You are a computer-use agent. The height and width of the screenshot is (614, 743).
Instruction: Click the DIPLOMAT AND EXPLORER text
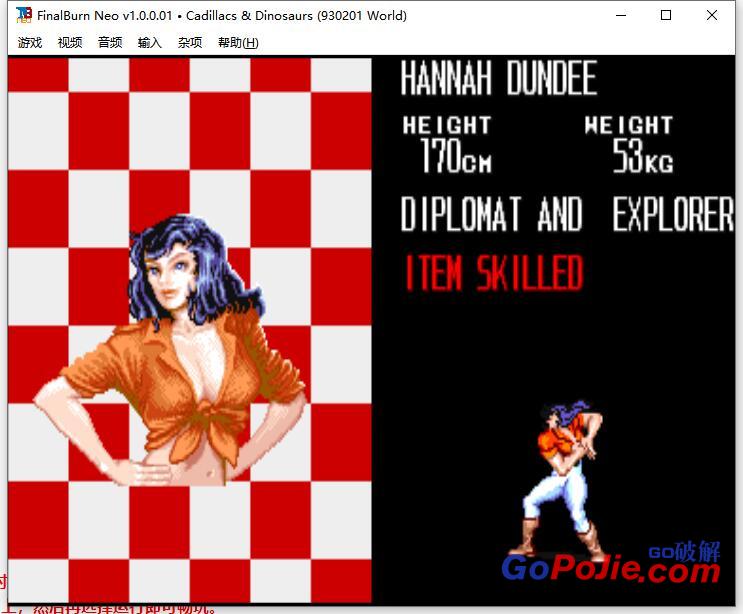click(x=567, y=214)
